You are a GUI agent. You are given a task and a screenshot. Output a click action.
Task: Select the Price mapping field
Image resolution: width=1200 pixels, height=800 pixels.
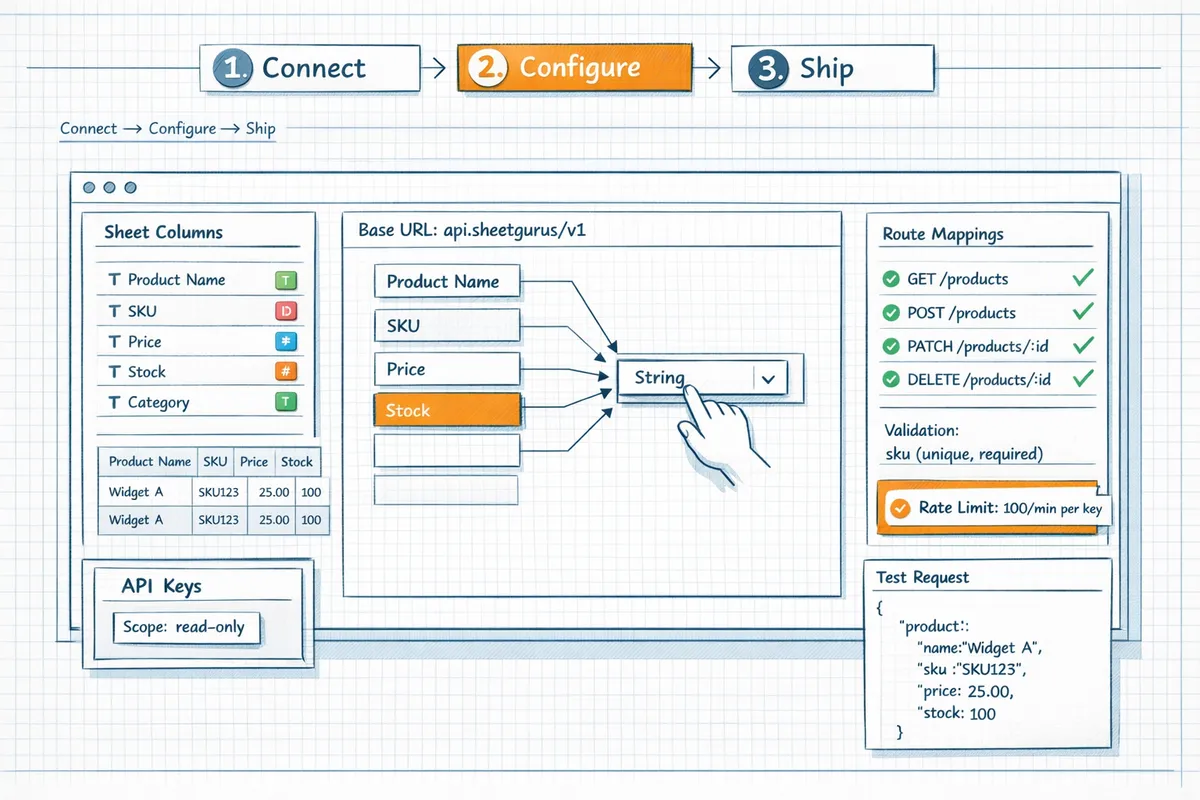click(x=447, y=370)
